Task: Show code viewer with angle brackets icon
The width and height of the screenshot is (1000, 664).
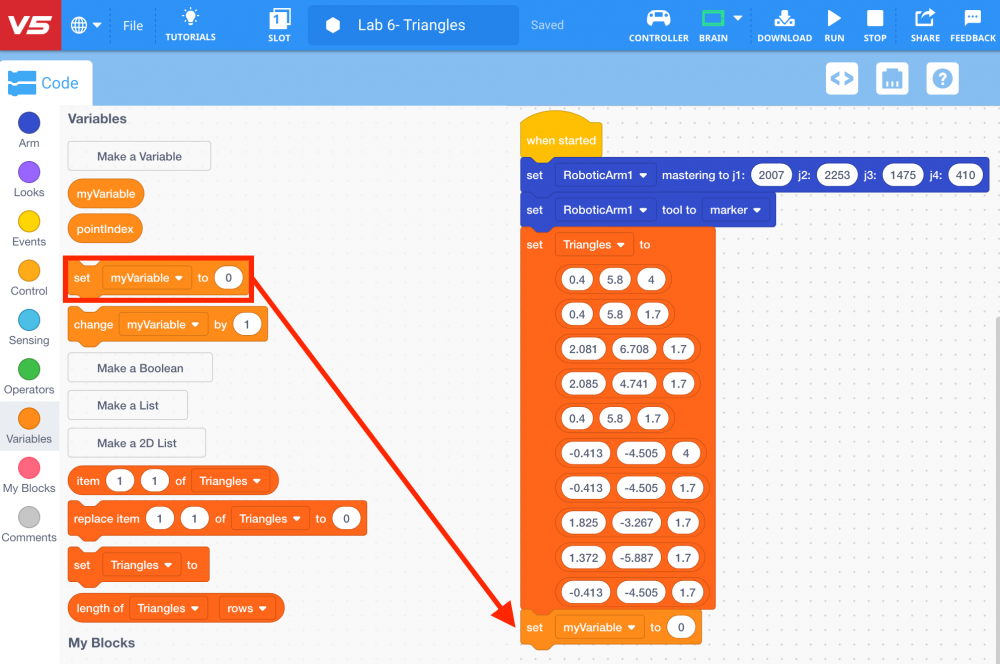Action: point(841,79)
